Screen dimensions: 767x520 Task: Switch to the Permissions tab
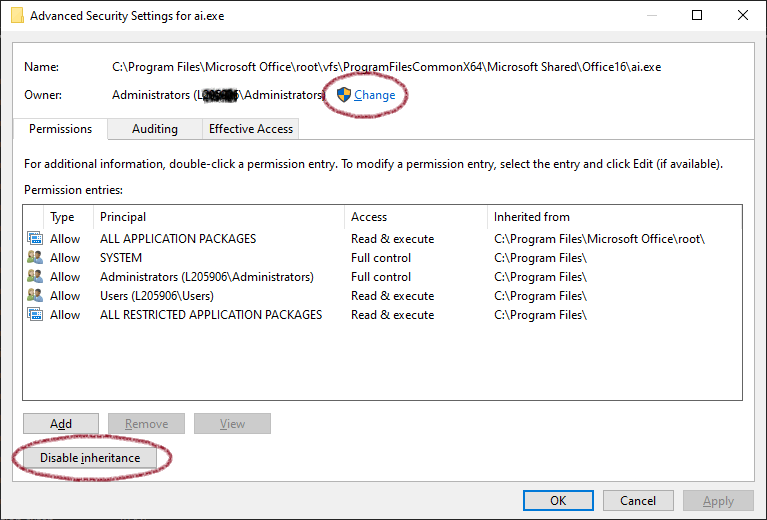[x=60, y=129]
